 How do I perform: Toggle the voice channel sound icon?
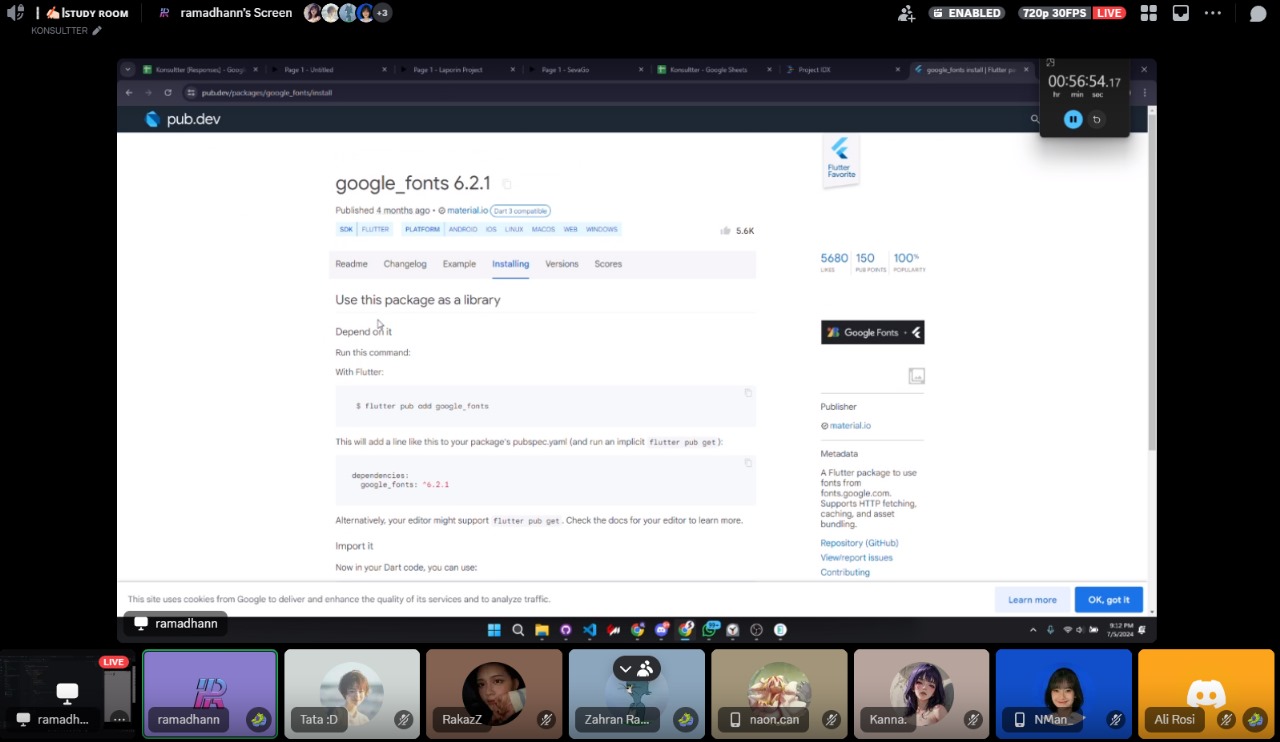pyautogui.click(x=15, y=13)
